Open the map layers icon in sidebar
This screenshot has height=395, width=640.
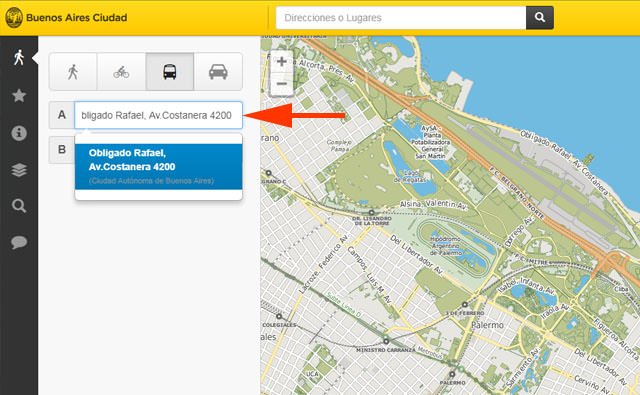[x=19, y=170]
